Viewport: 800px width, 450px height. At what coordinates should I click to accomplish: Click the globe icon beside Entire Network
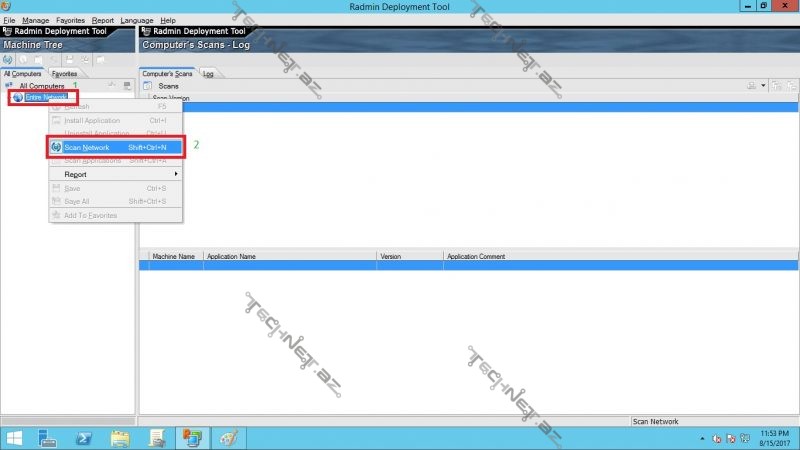[x=18, y=97]
